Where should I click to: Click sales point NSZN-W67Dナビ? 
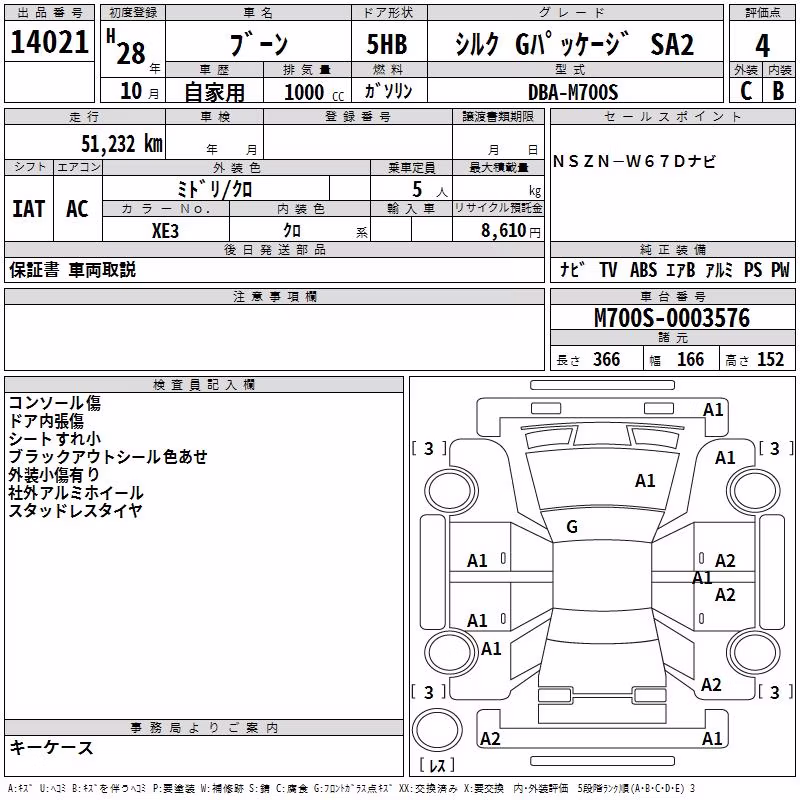coord(635,162)
